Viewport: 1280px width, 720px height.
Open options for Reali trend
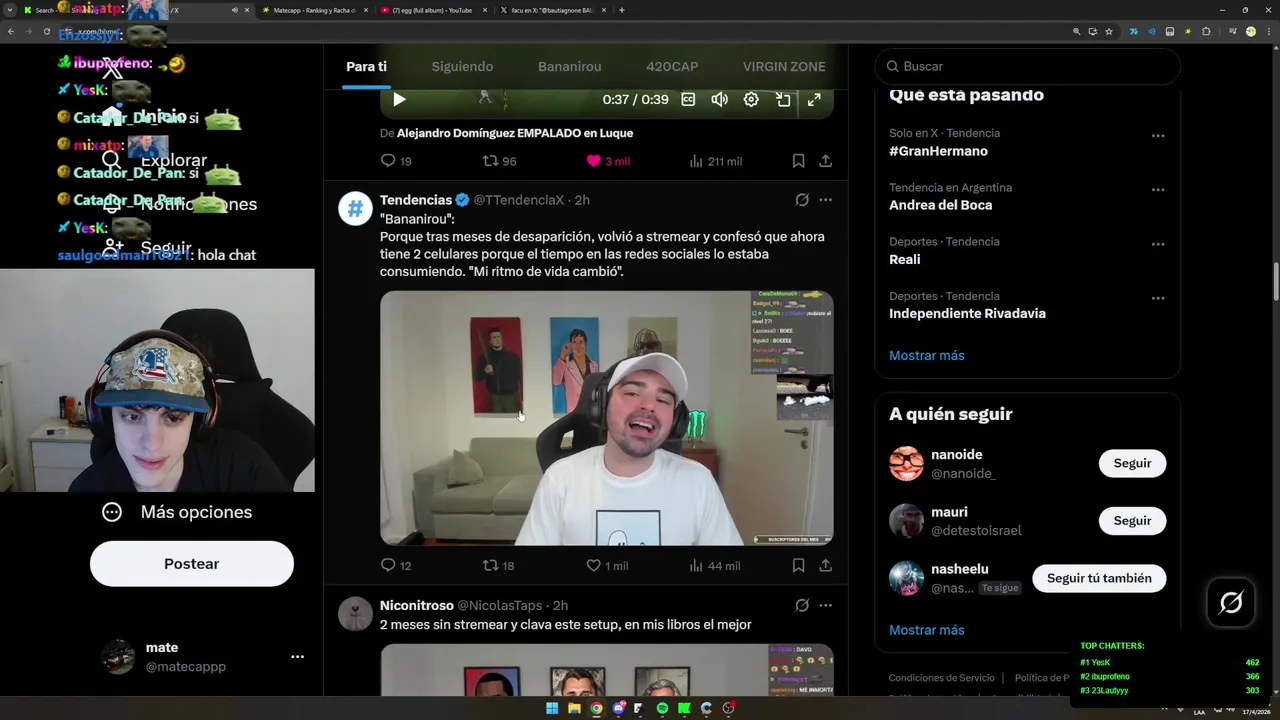coord(1157,243)
